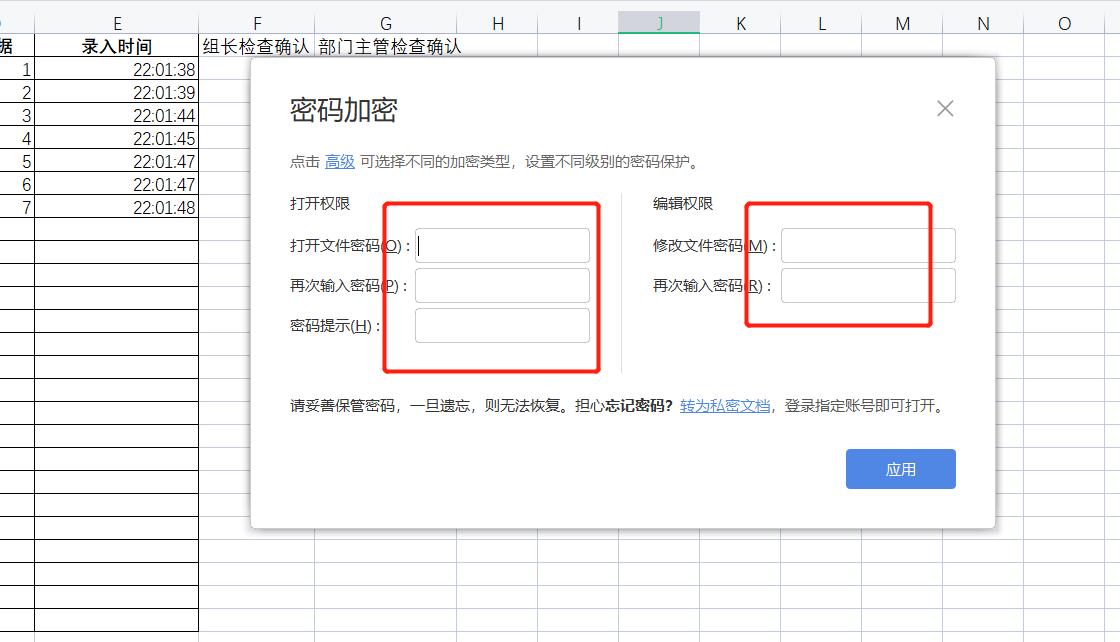1120x642 pixels.
Task: Click the 组长检查确认 header cell
Action: (x=257, y=45)
